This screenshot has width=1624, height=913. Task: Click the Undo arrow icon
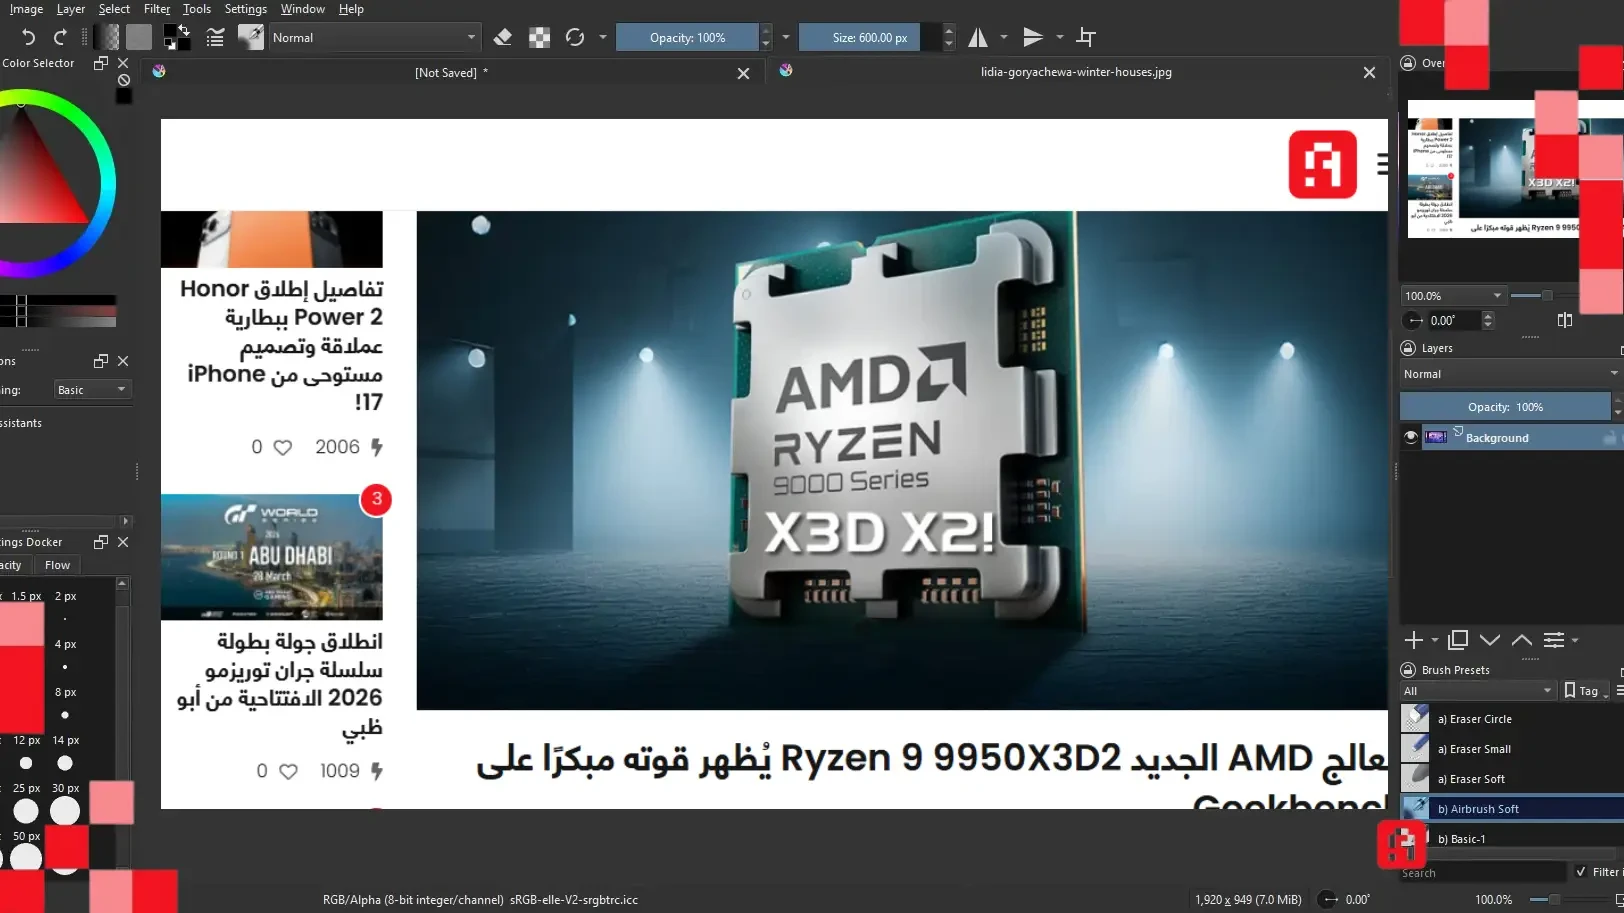pyautogui.click(x=28, y=38)
